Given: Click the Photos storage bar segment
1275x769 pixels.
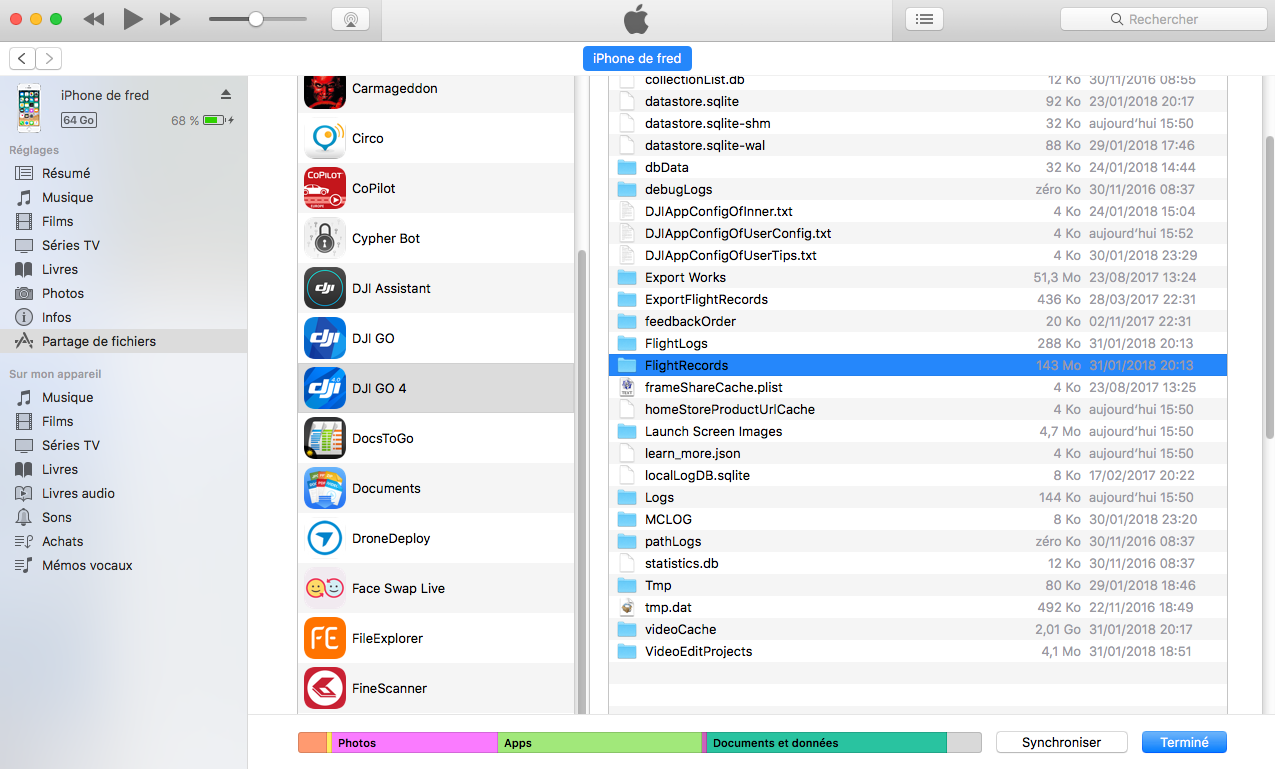Looking at the screenshot, I should (413, 742).
